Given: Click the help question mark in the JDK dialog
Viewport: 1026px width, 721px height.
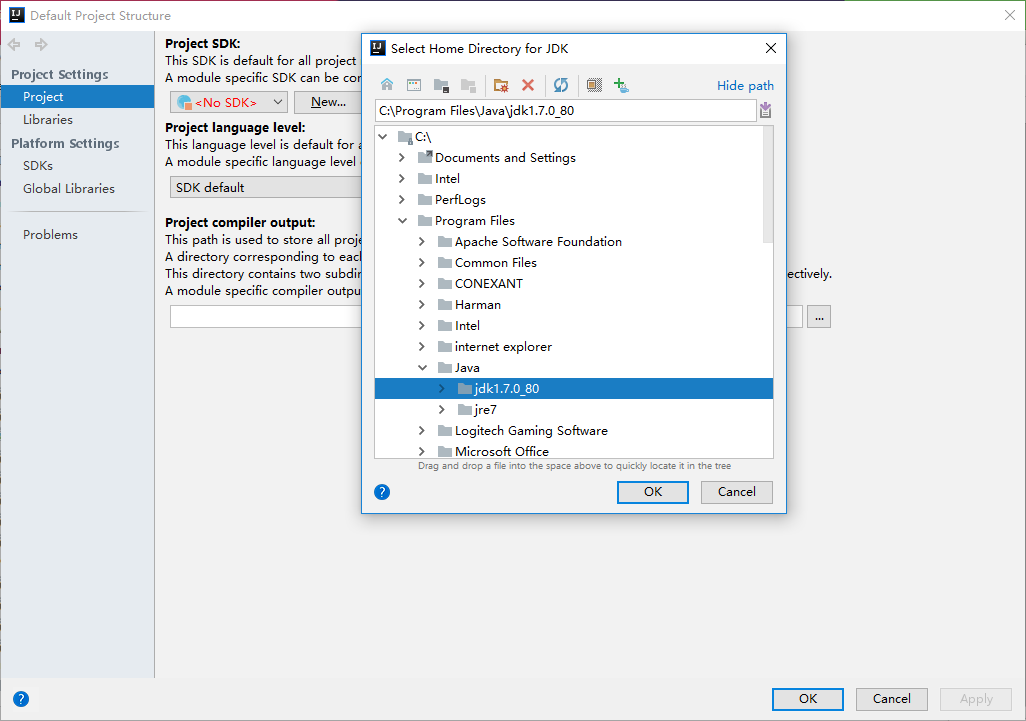Looking at the screenshot, I should tap(382, 492).
